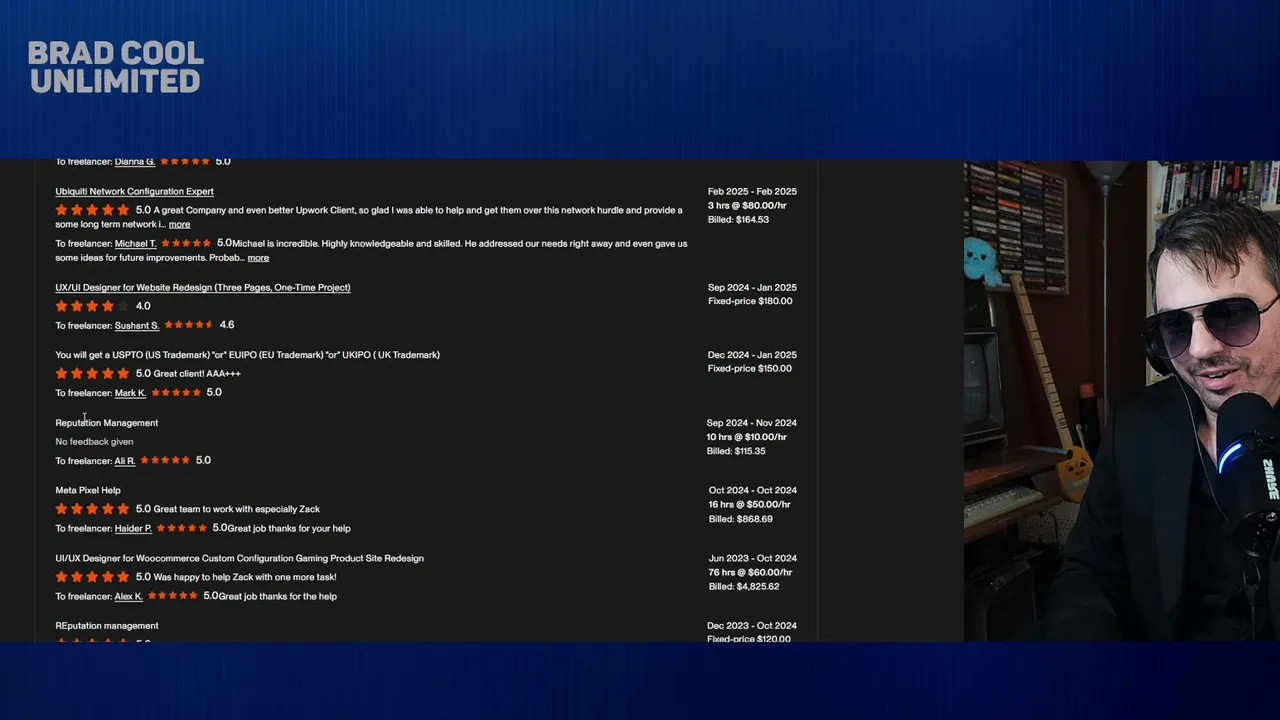Screen dimensions: 1280x720
Task: Open the UX/UI Designer for Website Redesign job
Action: pyautogui.click(x=203, y=288)
